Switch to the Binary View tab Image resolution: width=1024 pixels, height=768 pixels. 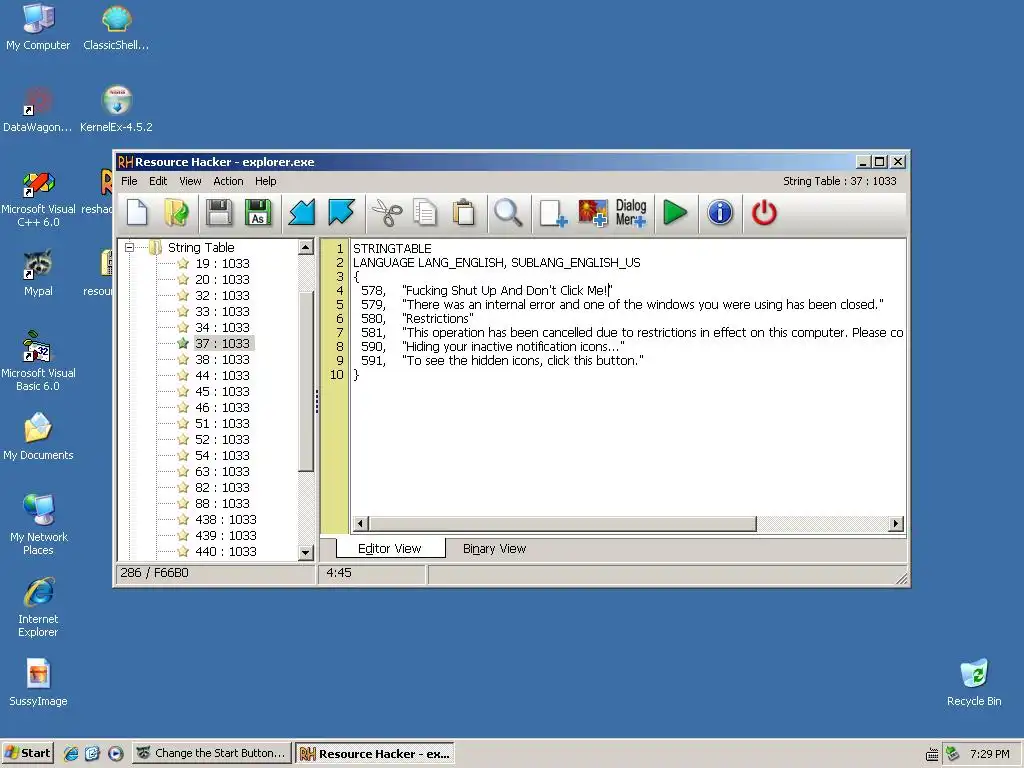pos(494,549)
